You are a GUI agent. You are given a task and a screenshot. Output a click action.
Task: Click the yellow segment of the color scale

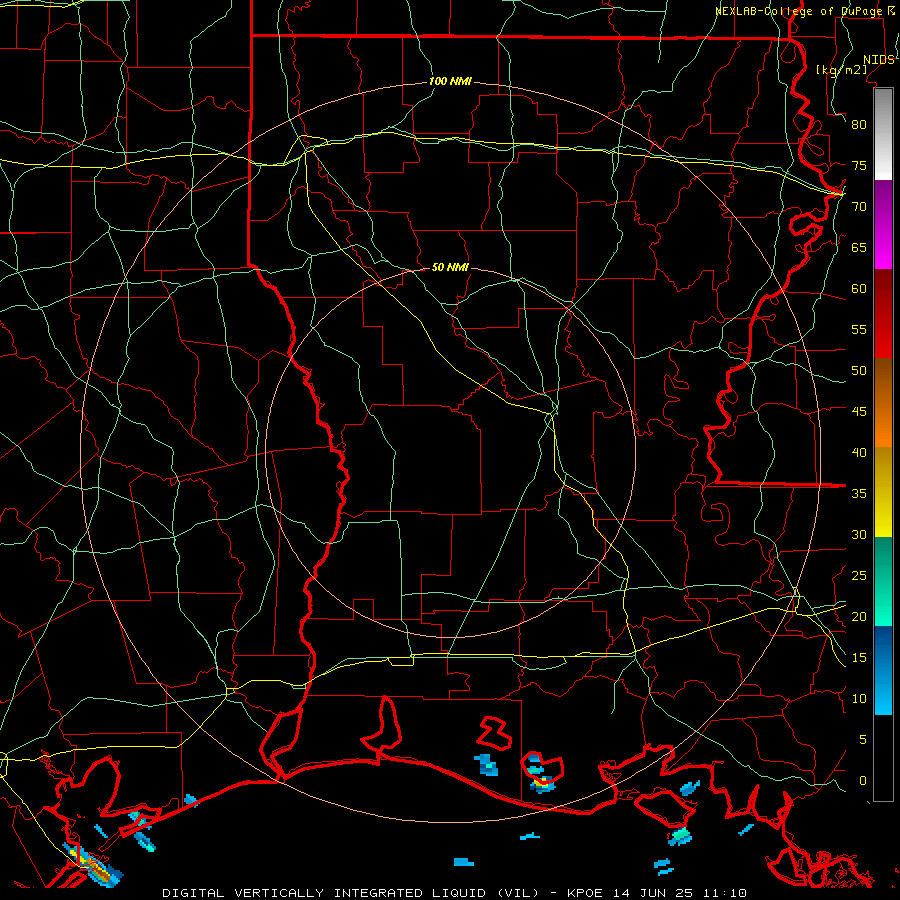tap(883, 492)
